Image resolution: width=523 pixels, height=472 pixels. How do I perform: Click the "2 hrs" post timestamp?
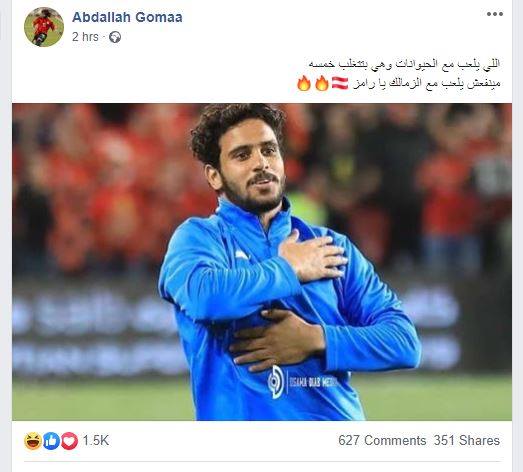coord(85,37)
